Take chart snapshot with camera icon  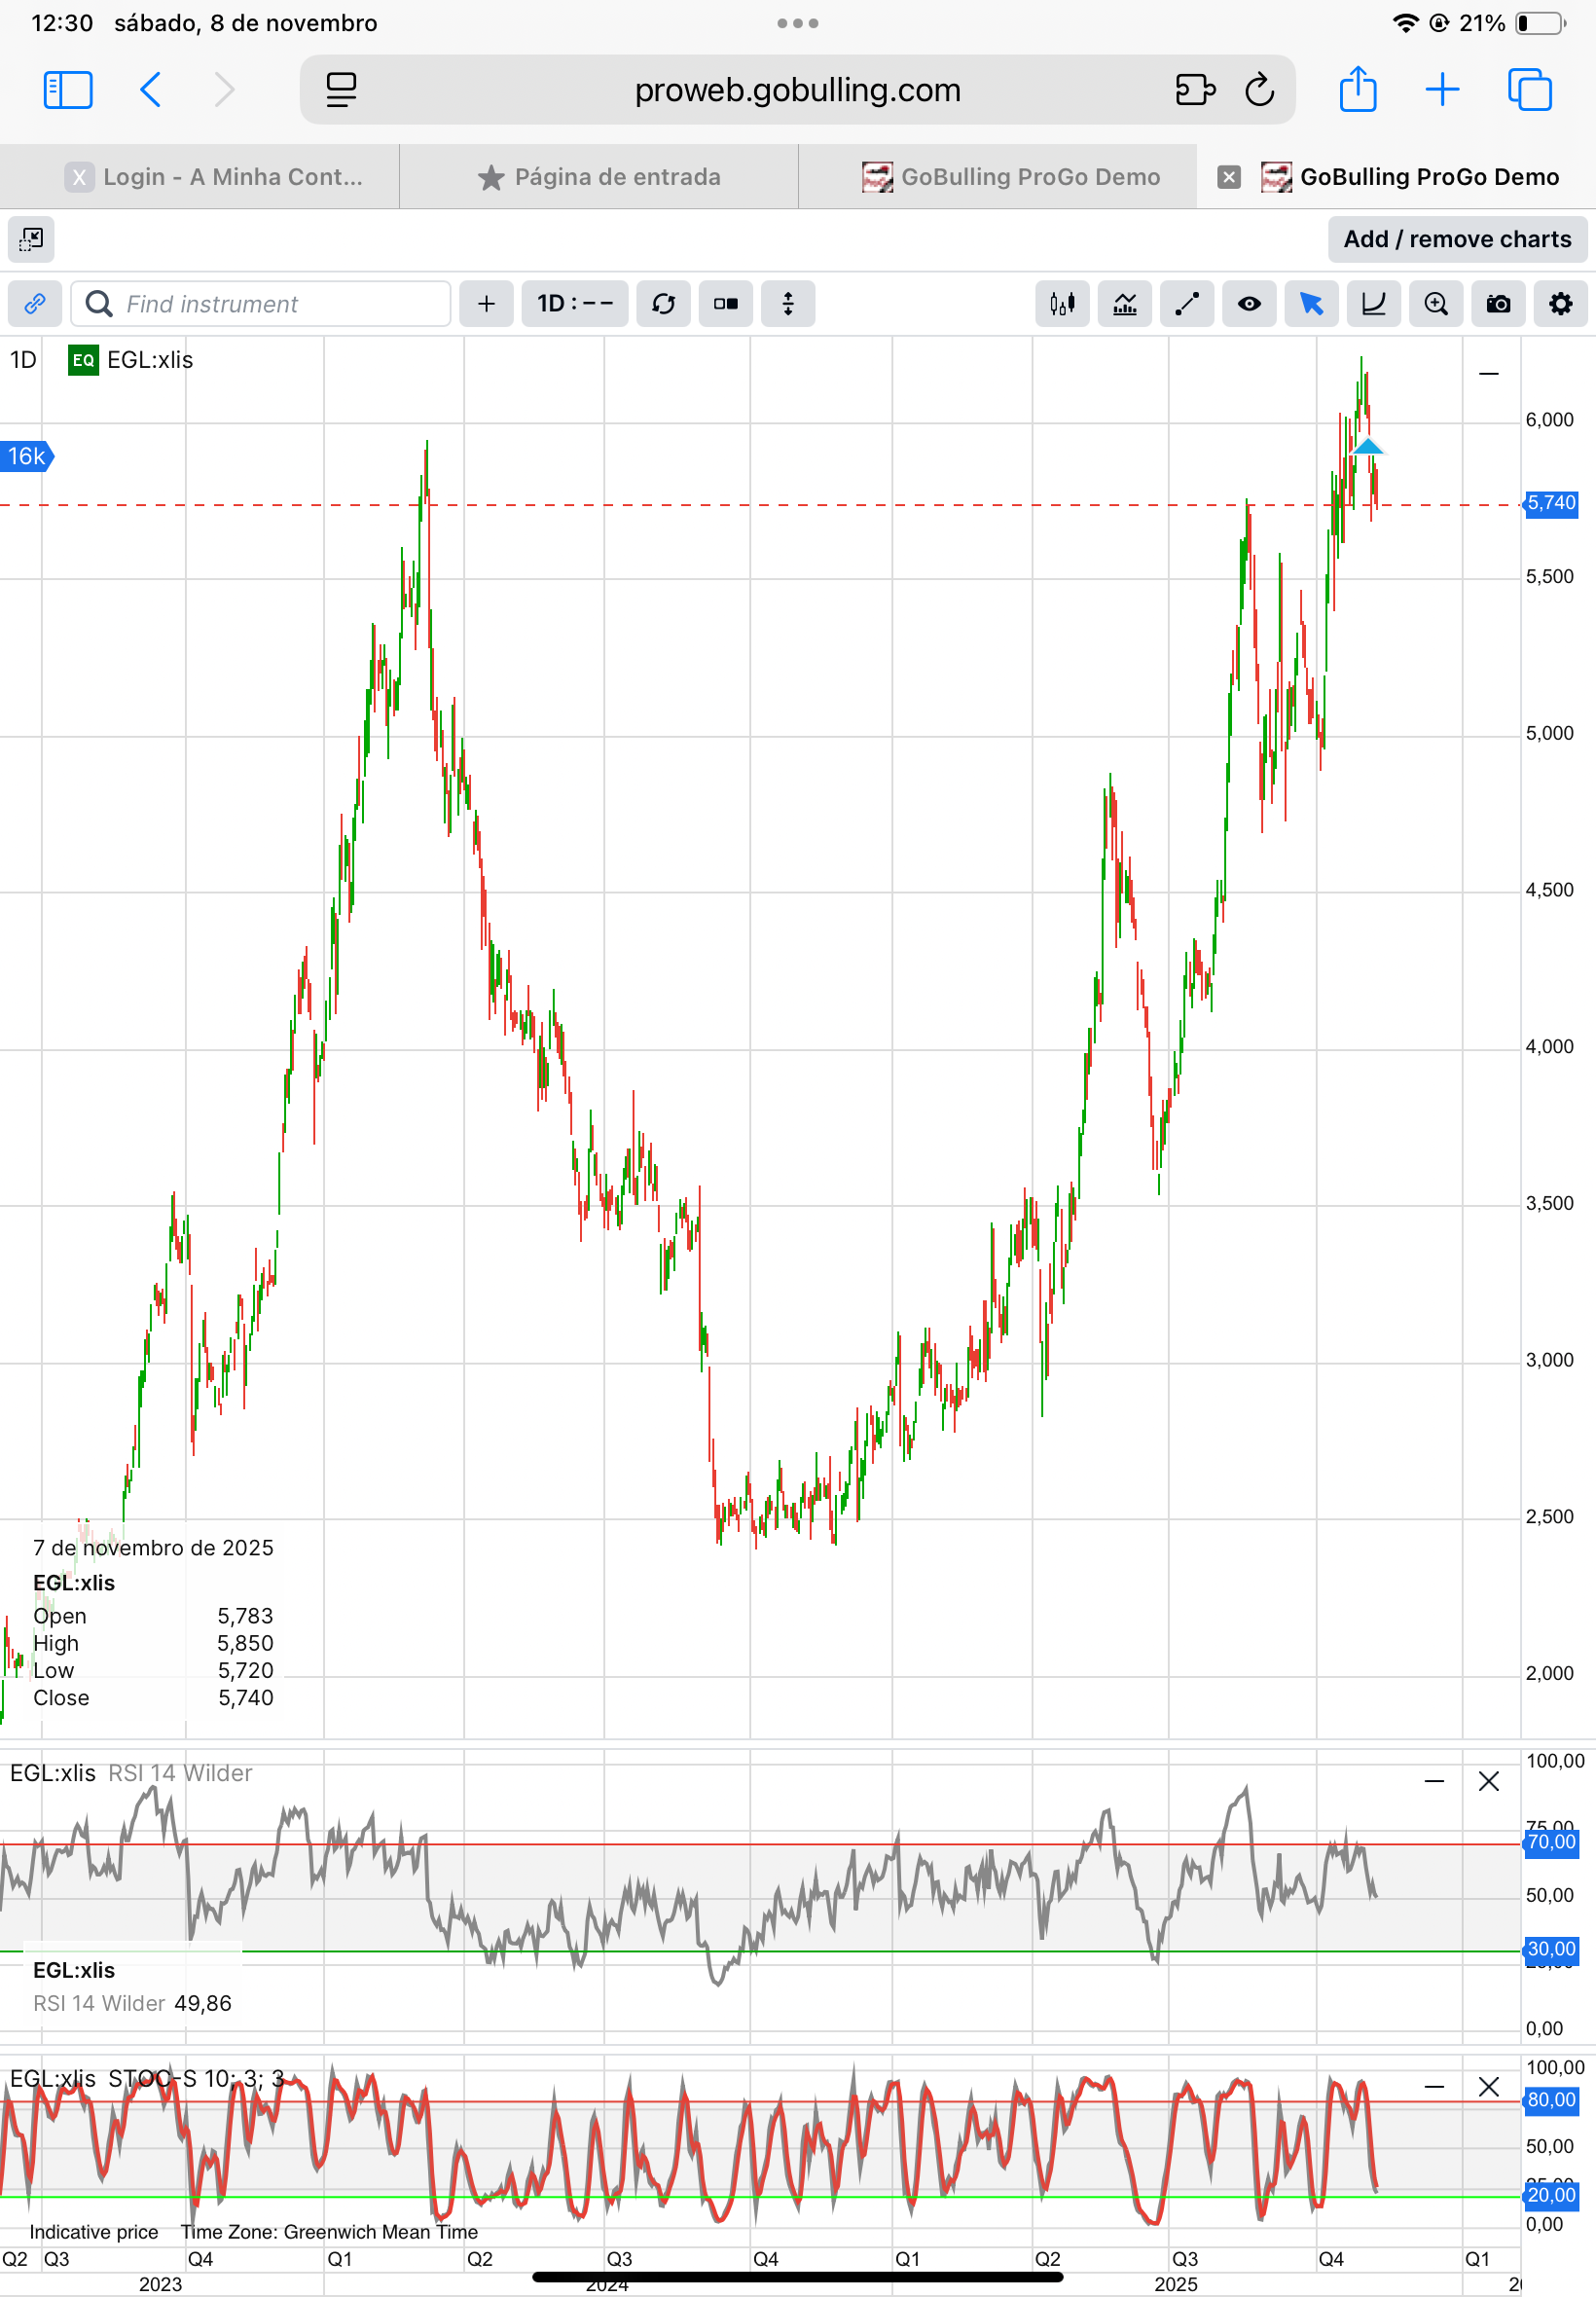click(1498, 304)
